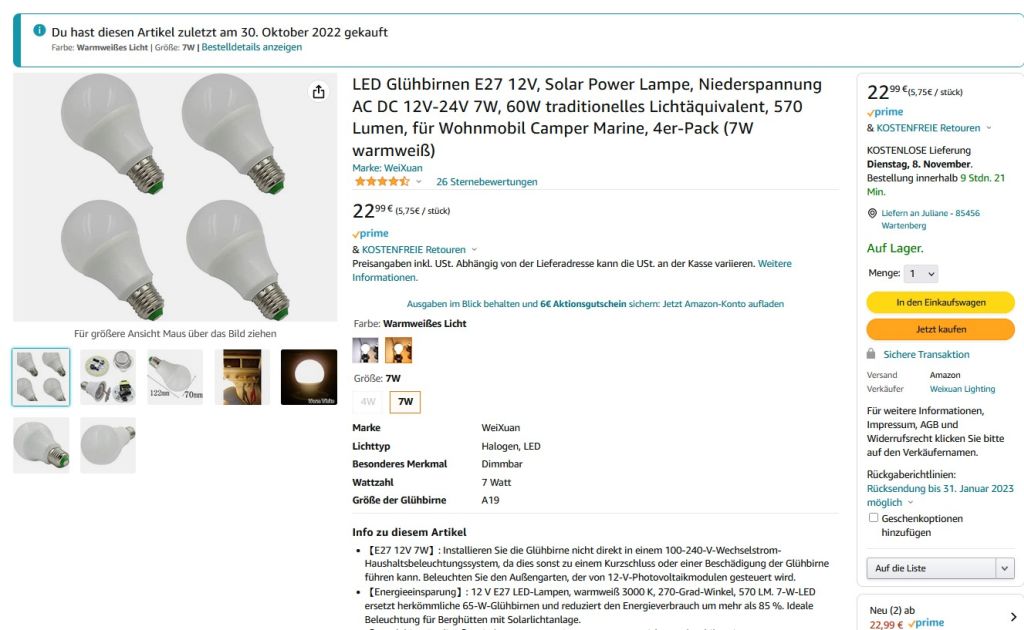The image size is (1024, 630).
Task: Open the Menge quantity dropdown
Action: coord(921,274)
